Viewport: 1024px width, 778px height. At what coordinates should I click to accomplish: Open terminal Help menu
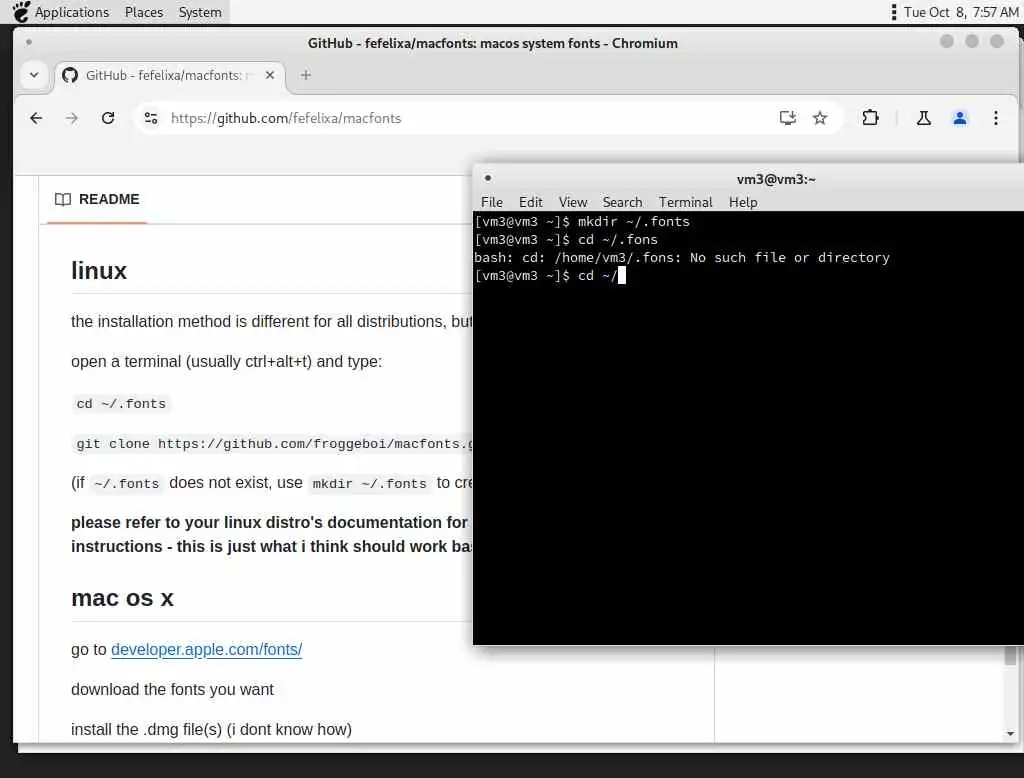[x=743, y=202]
